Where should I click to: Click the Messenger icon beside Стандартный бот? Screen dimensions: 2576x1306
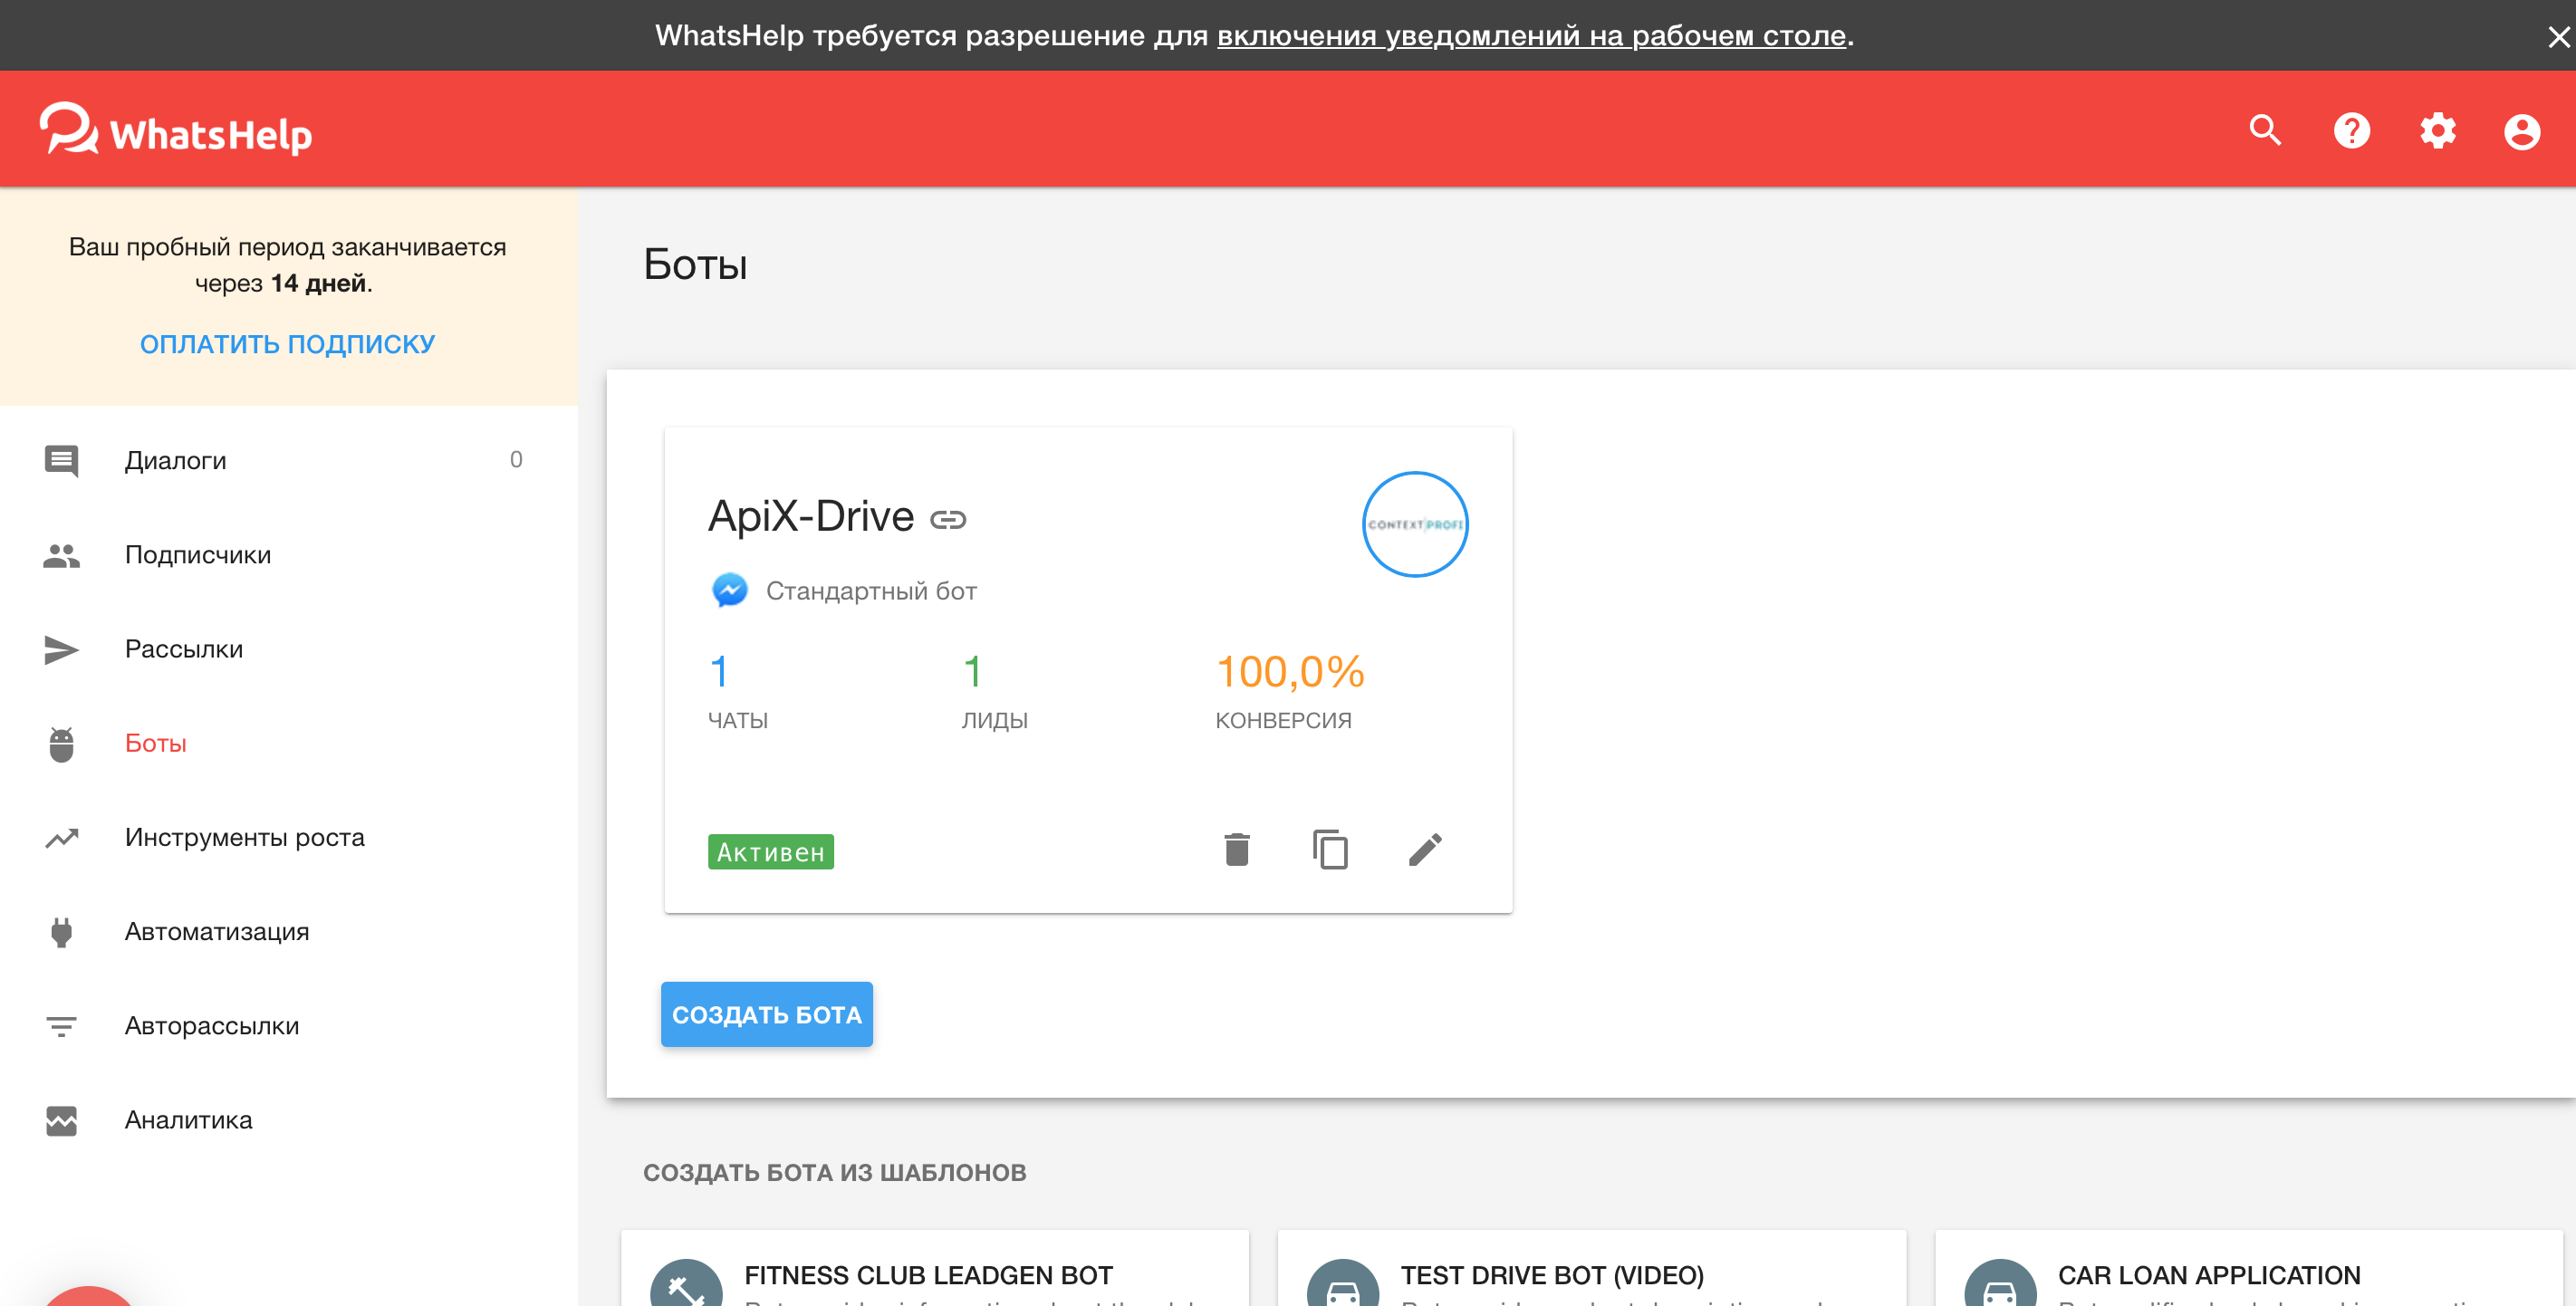pyautogui.click(x=729, y=590)
